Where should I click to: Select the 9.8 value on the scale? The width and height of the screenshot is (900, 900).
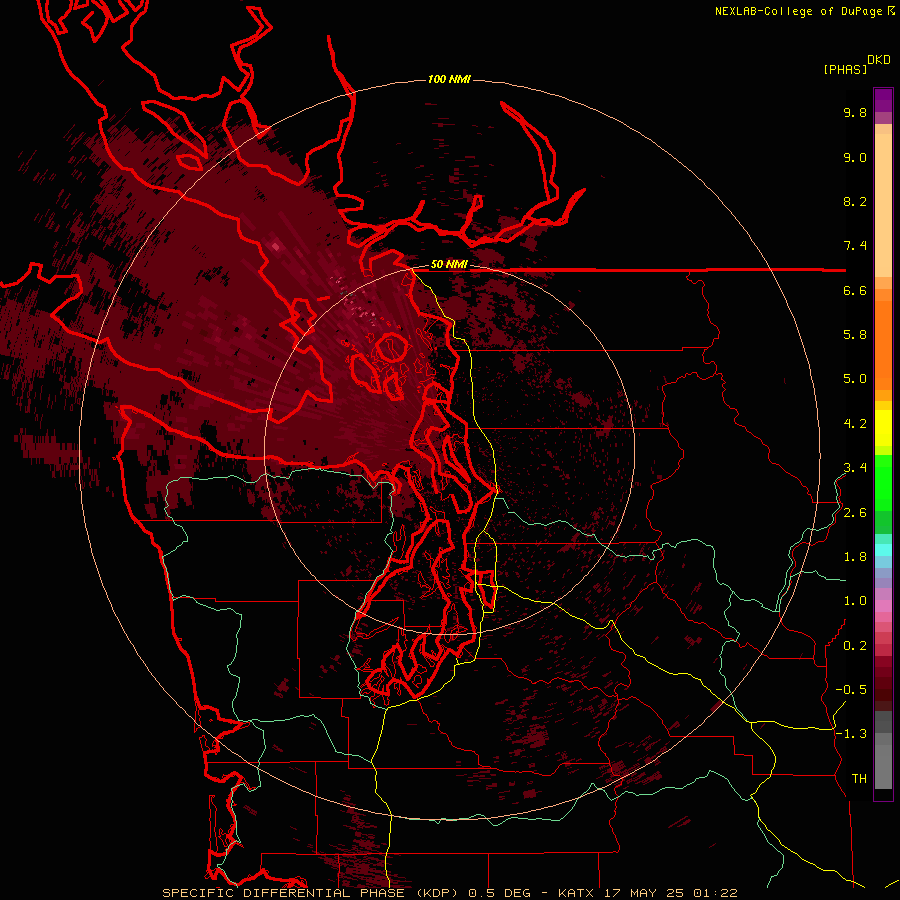[855, 112]
